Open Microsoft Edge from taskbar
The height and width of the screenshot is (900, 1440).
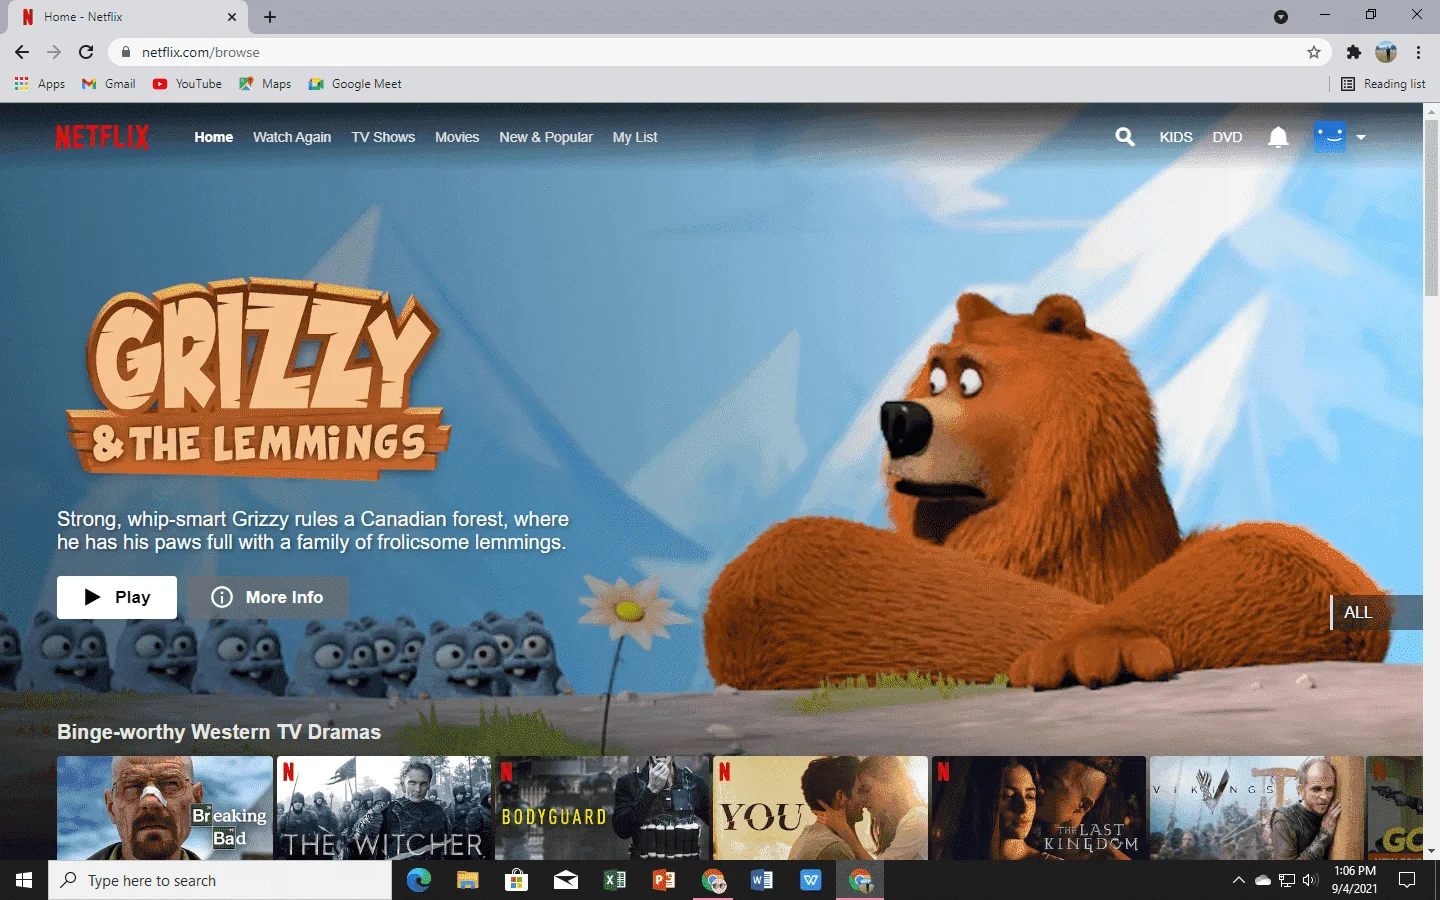coord(418,881)
